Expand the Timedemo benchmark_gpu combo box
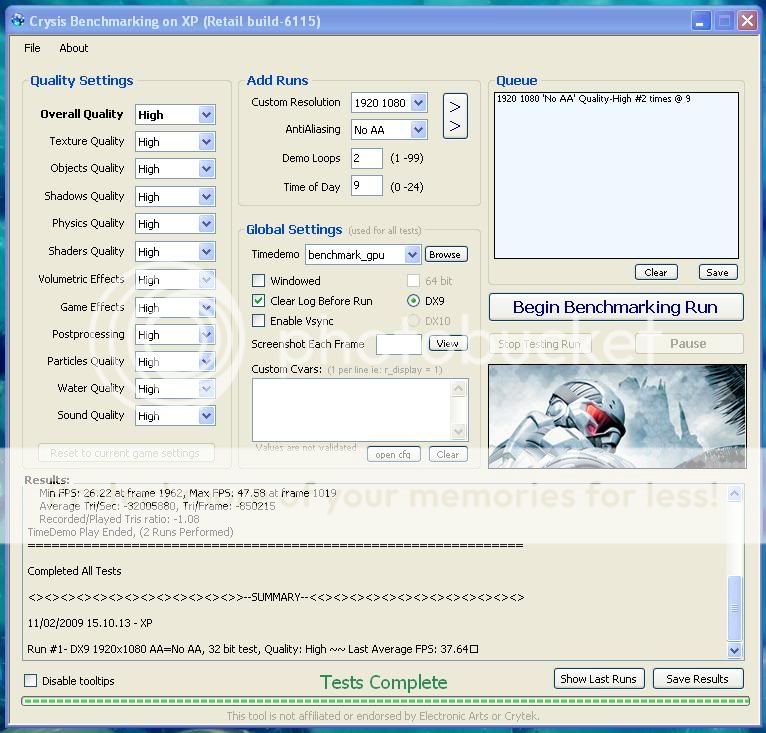This screenshot has height=733, width=766. (412, 255)
